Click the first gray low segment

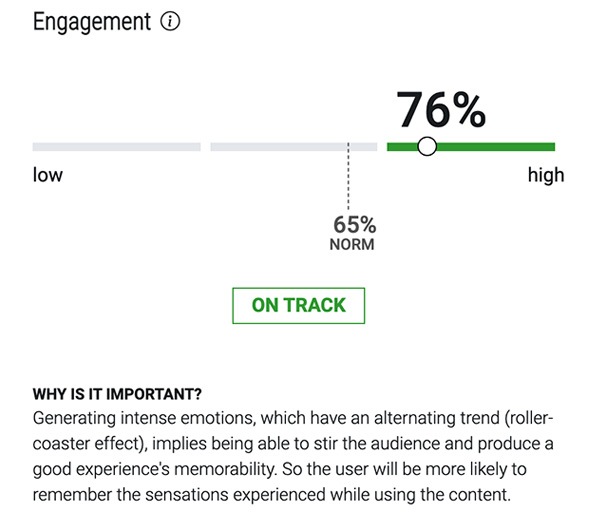tap(117, 147)
